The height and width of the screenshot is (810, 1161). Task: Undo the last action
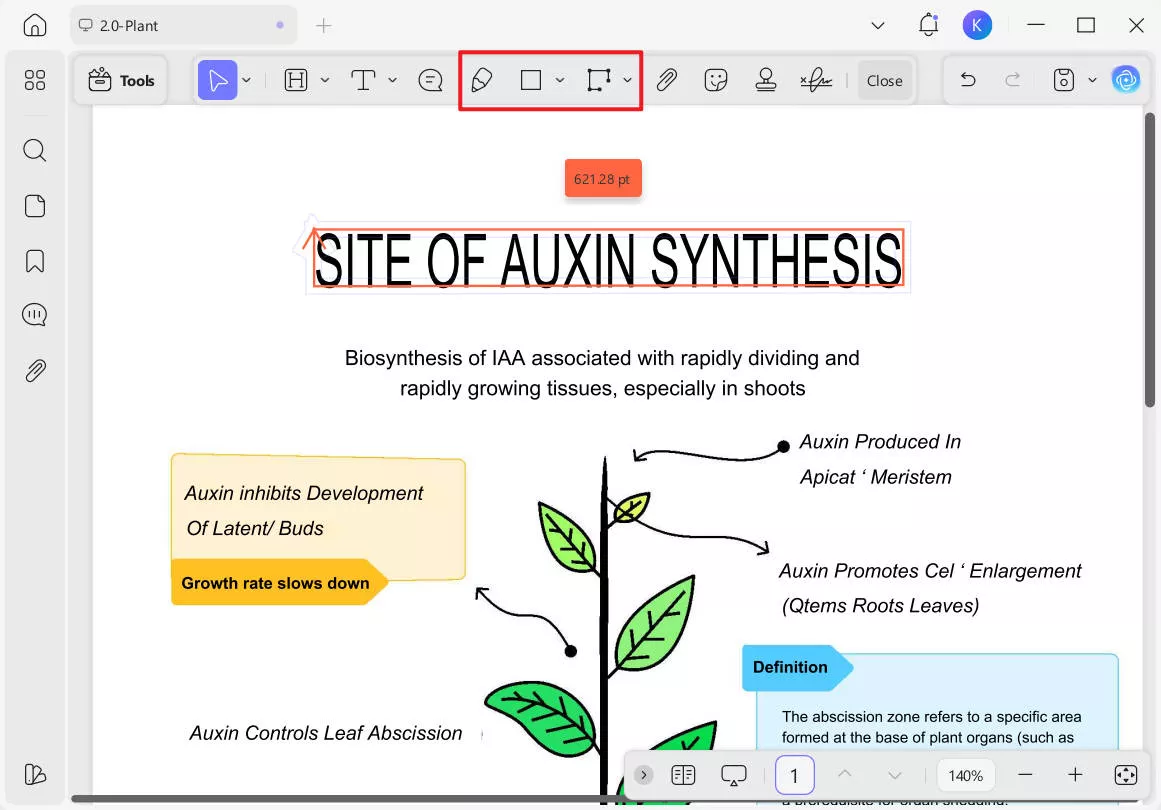point(967,80)
